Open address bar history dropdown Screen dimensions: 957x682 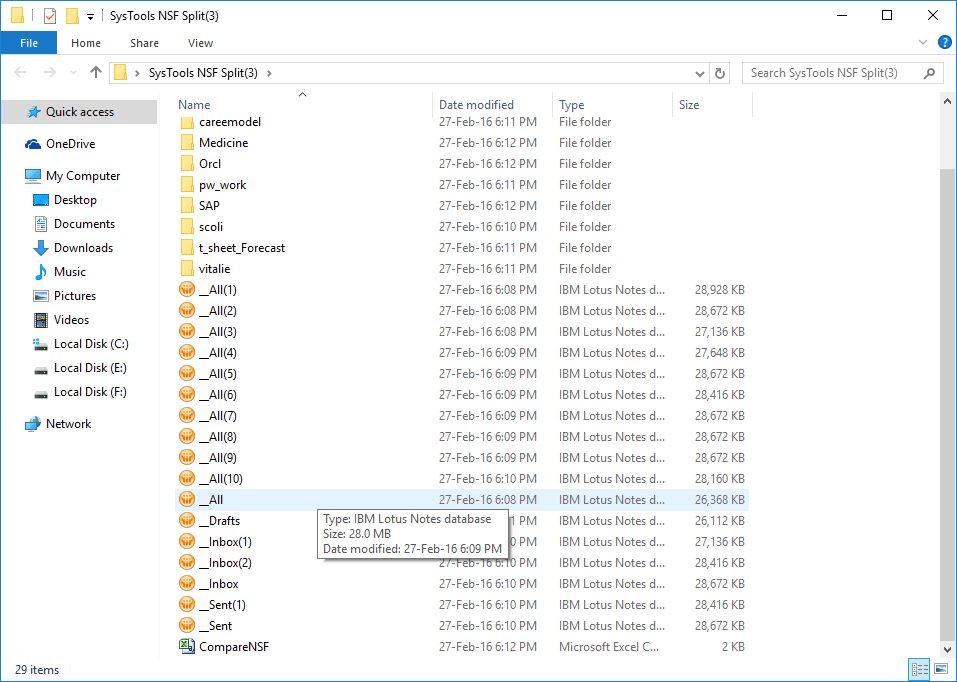700,73
